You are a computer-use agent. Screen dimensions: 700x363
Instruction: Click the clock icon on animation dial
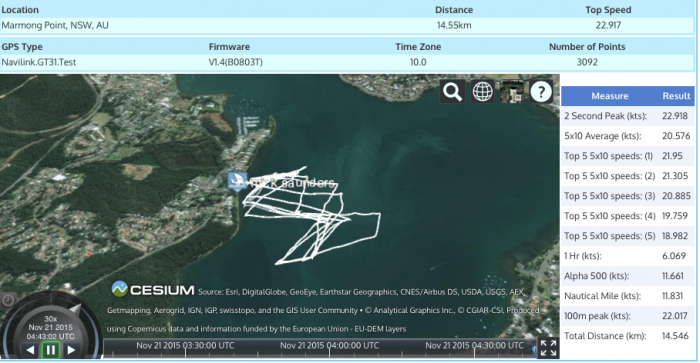(8, 300)
